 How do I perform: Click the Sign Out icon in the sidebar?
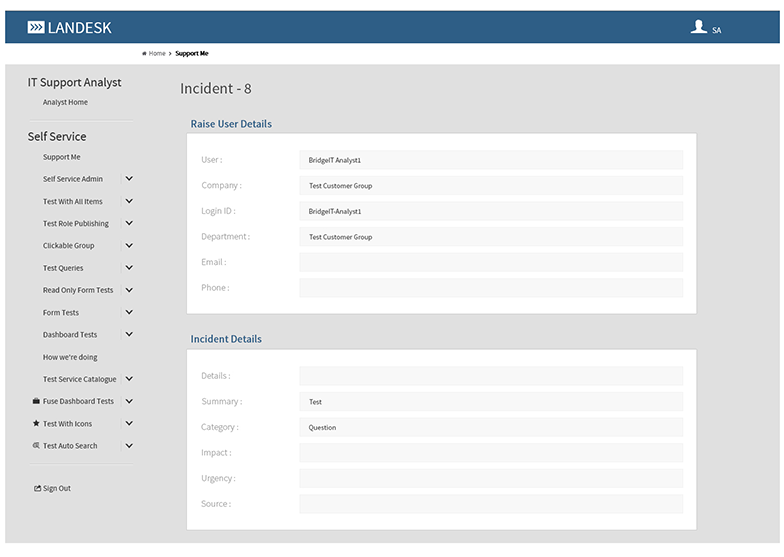coord(37,489)
